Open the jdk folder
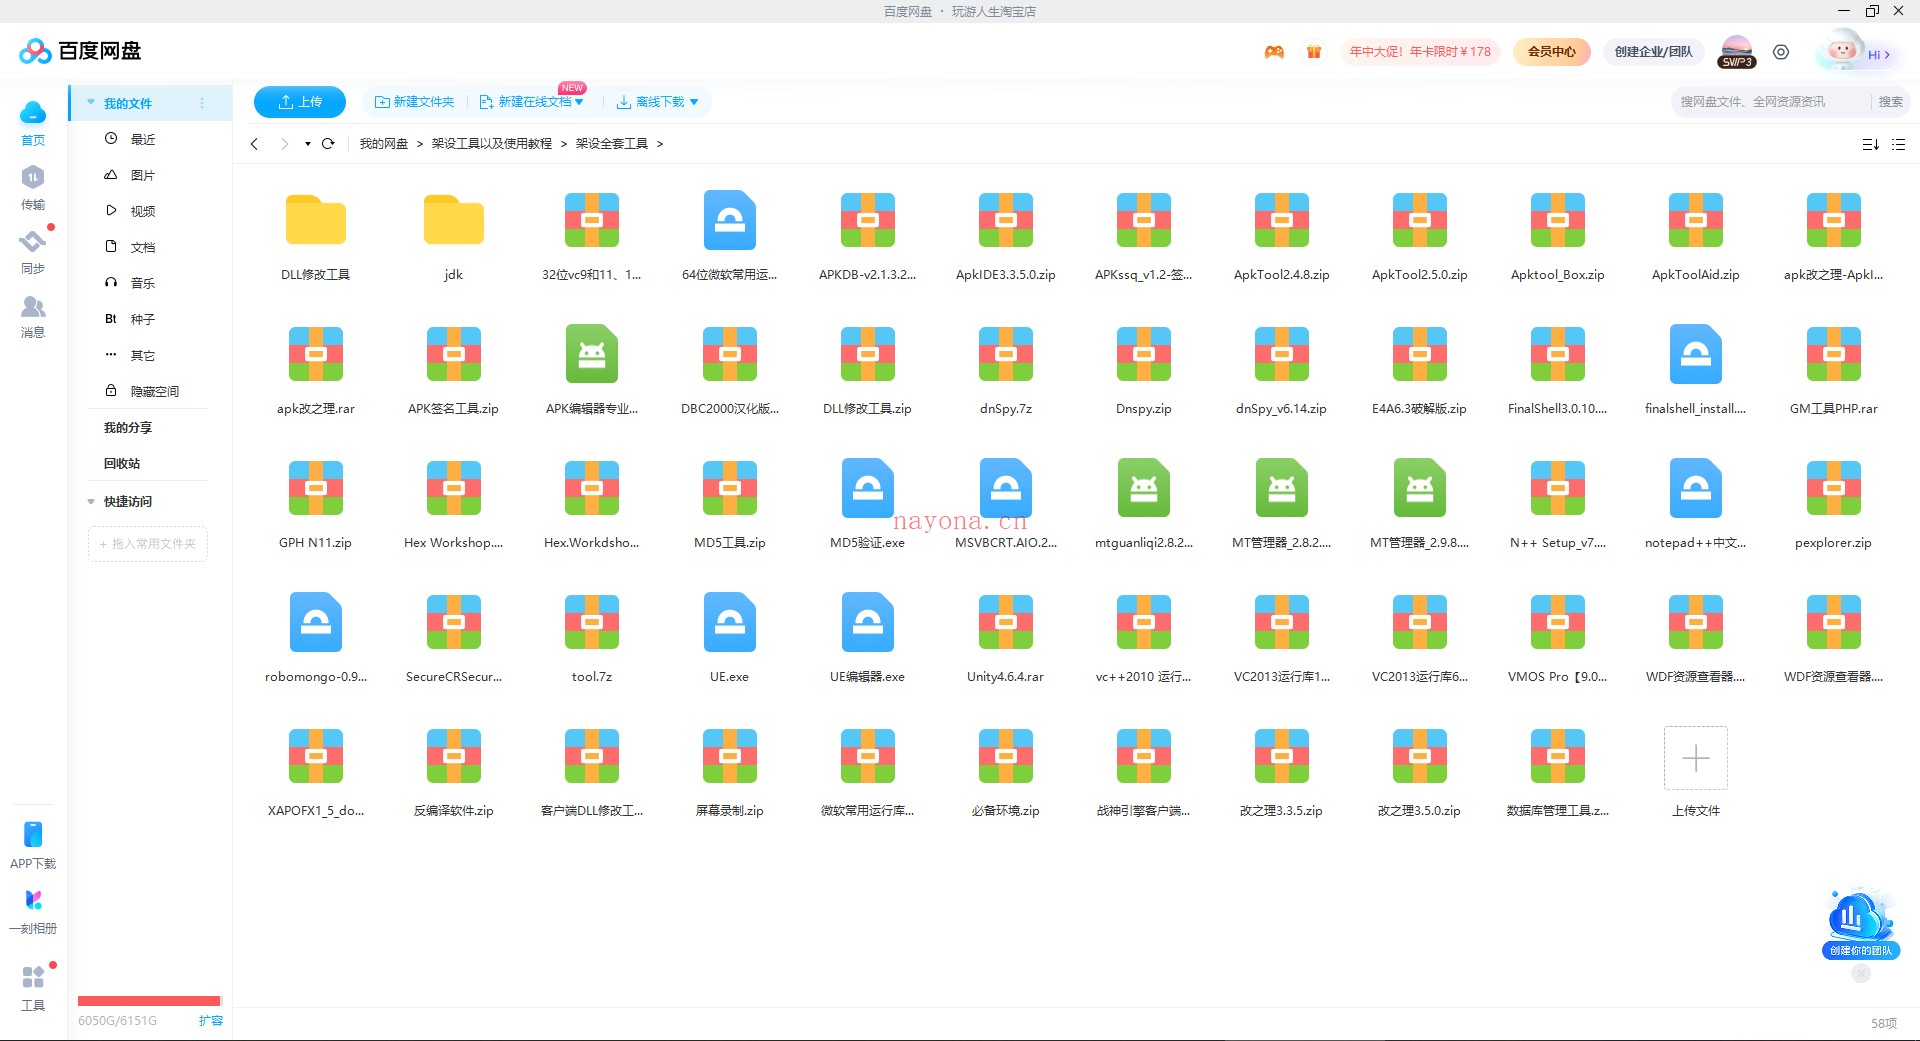The image size is (1920, 1041). point(454,219)
